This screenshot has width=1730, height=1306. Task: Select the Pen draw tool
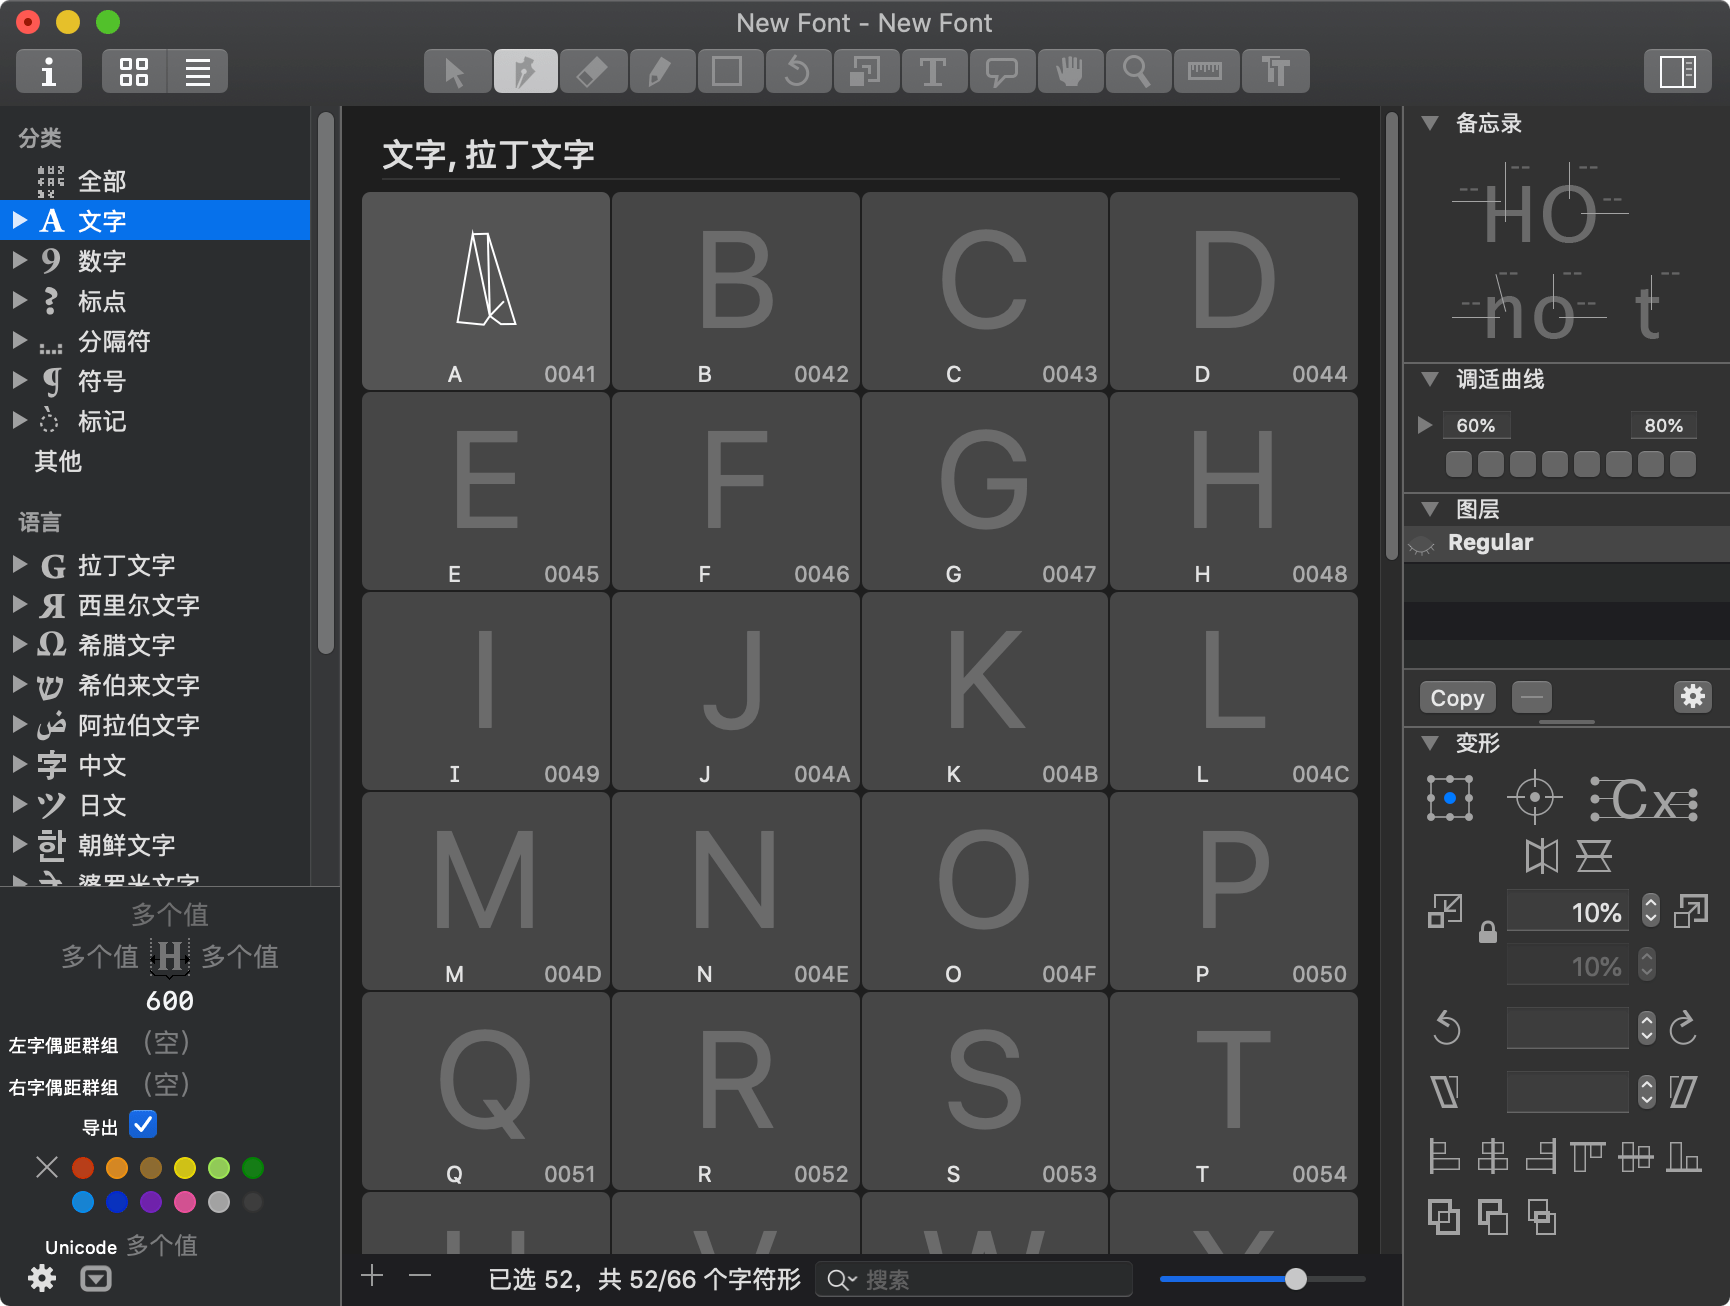525,71
